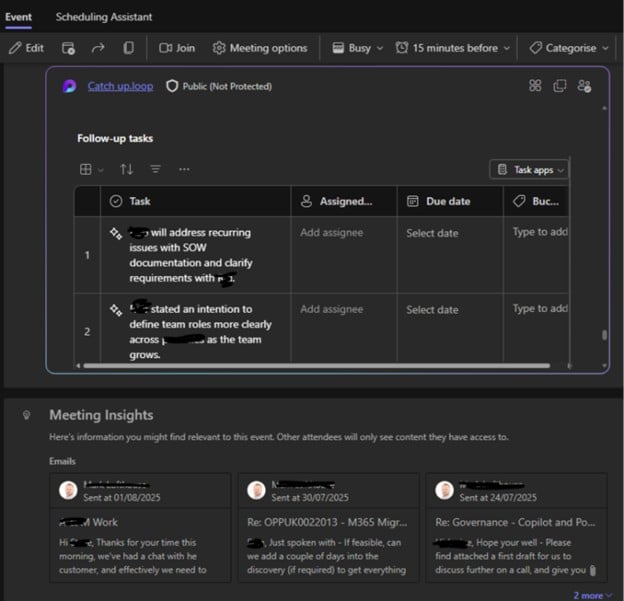Screen dimensions: 624x601
Task: Click the Meeting Insights lightbulb icon
Action: click(26, 415)
